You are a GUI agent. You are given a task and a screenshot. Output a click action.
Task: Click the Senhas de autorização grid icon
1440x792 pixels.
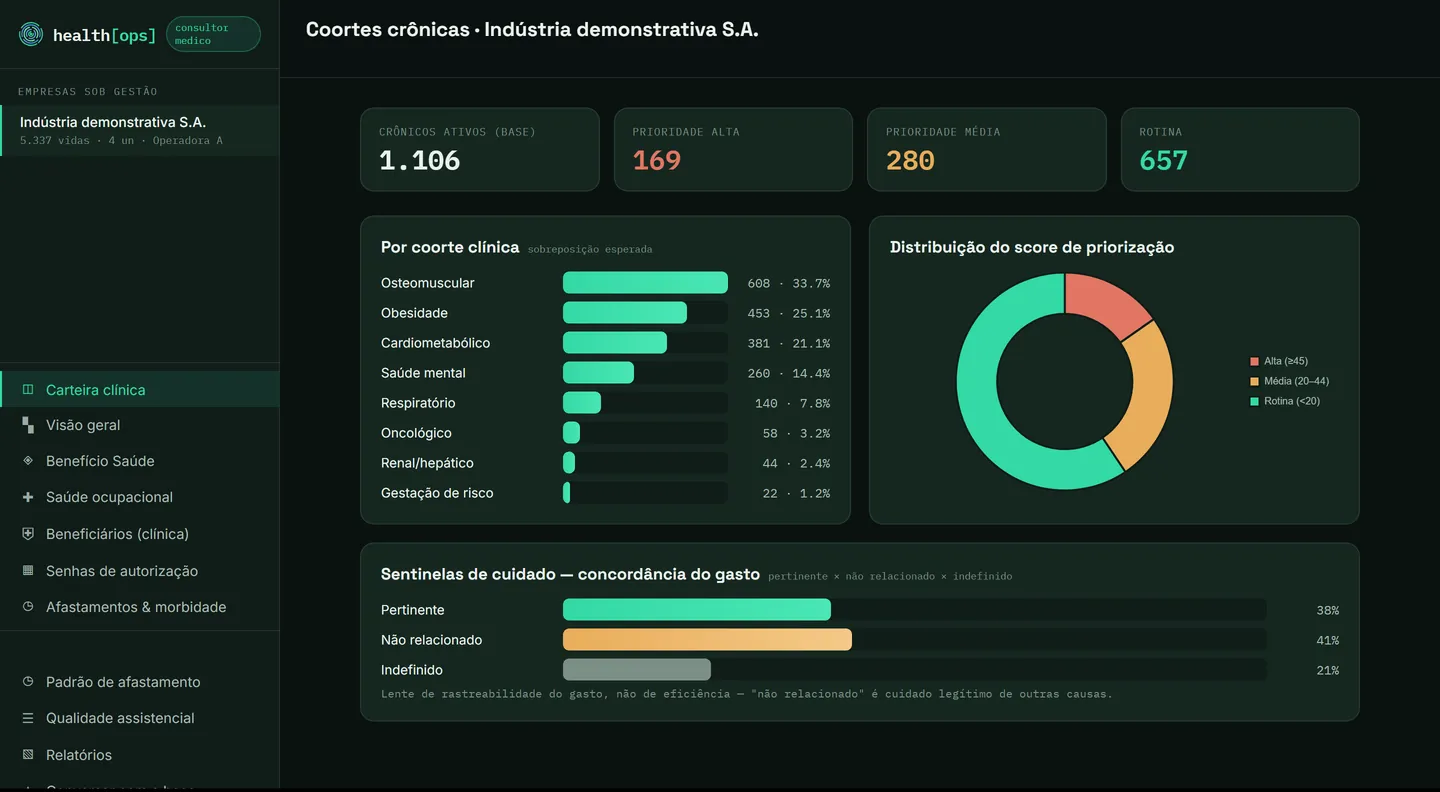28,571
